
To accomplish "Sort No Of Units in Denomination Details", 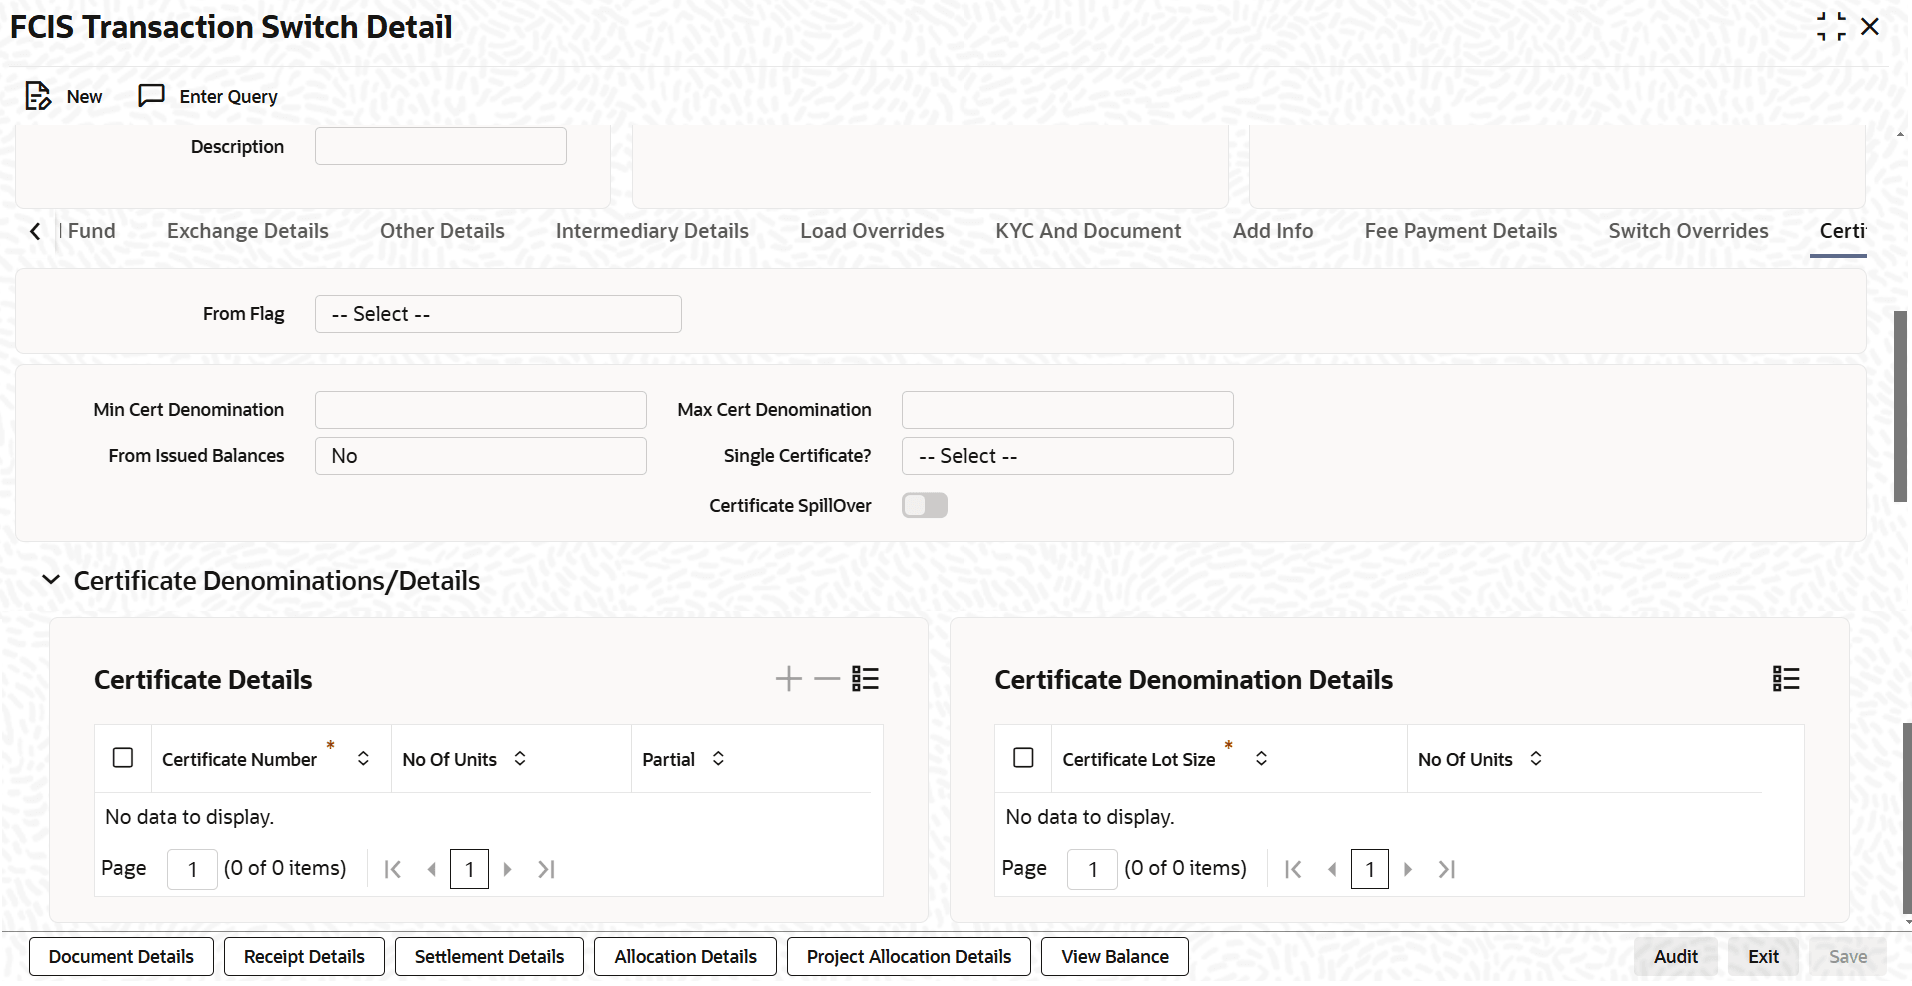I will (1536, 759).
